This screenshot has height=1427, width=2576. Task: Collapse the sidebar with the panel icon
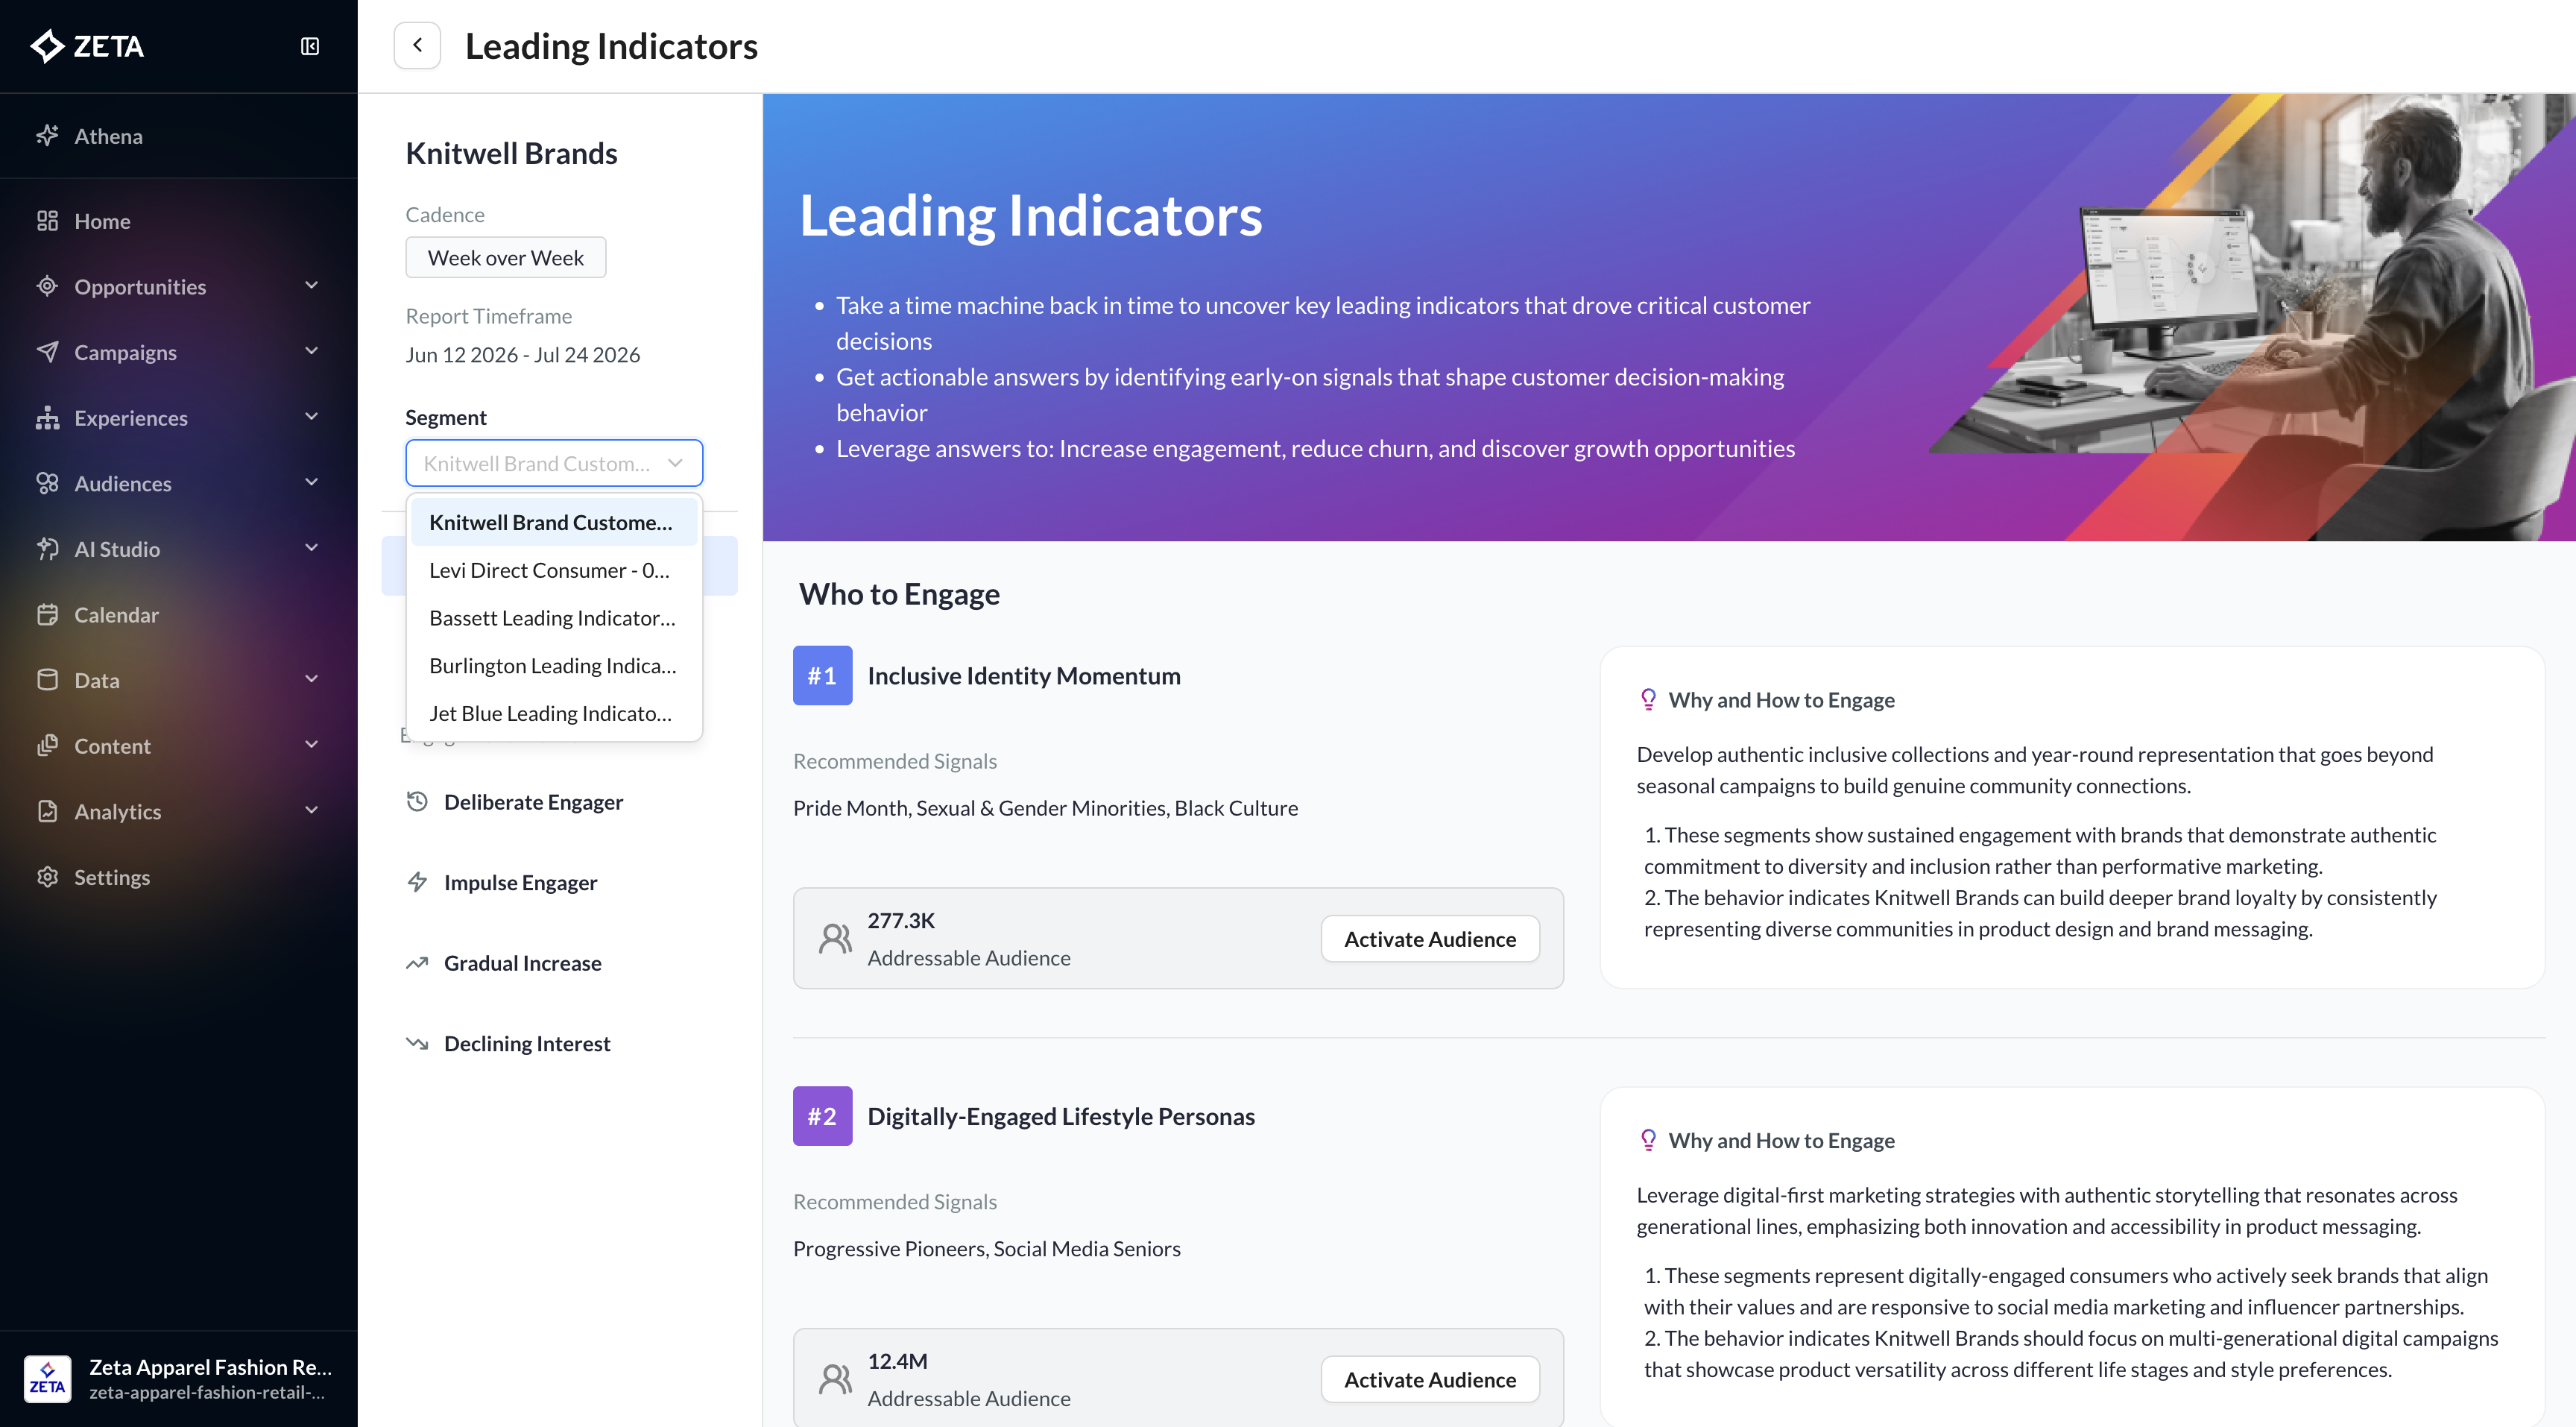[x=310, y=46]
